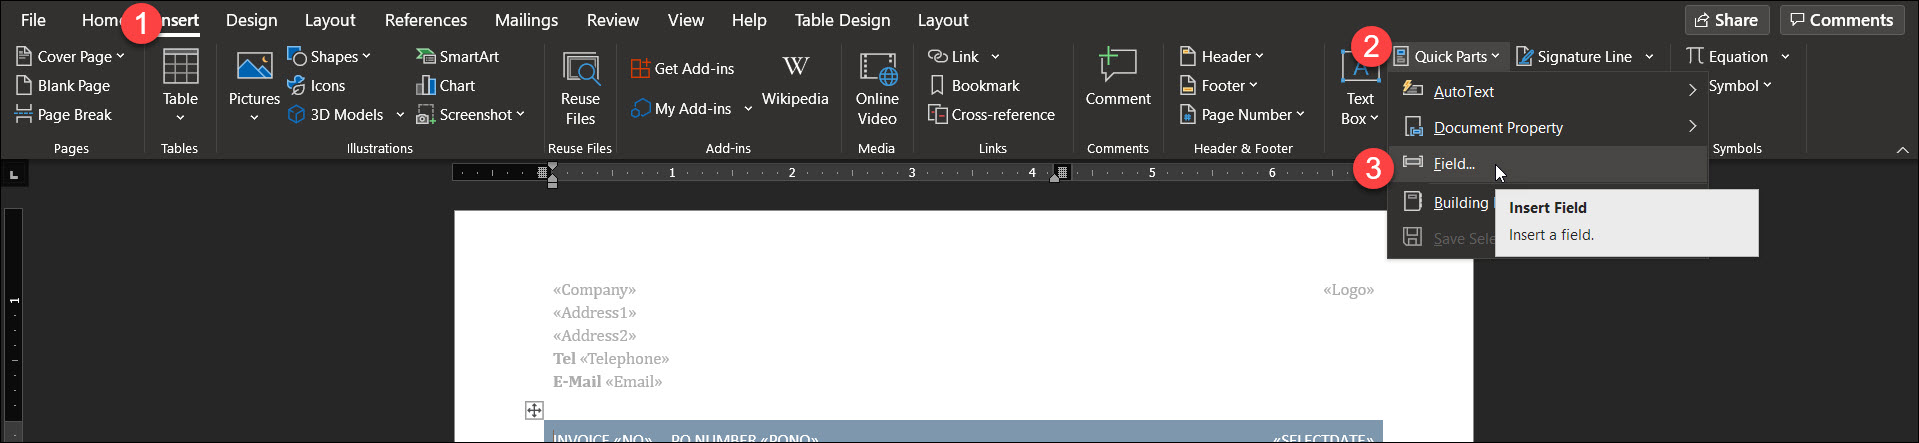Viewport: 1919px width, 443px height.
Task: Click the table move handle in document
Action: [534, 410]
